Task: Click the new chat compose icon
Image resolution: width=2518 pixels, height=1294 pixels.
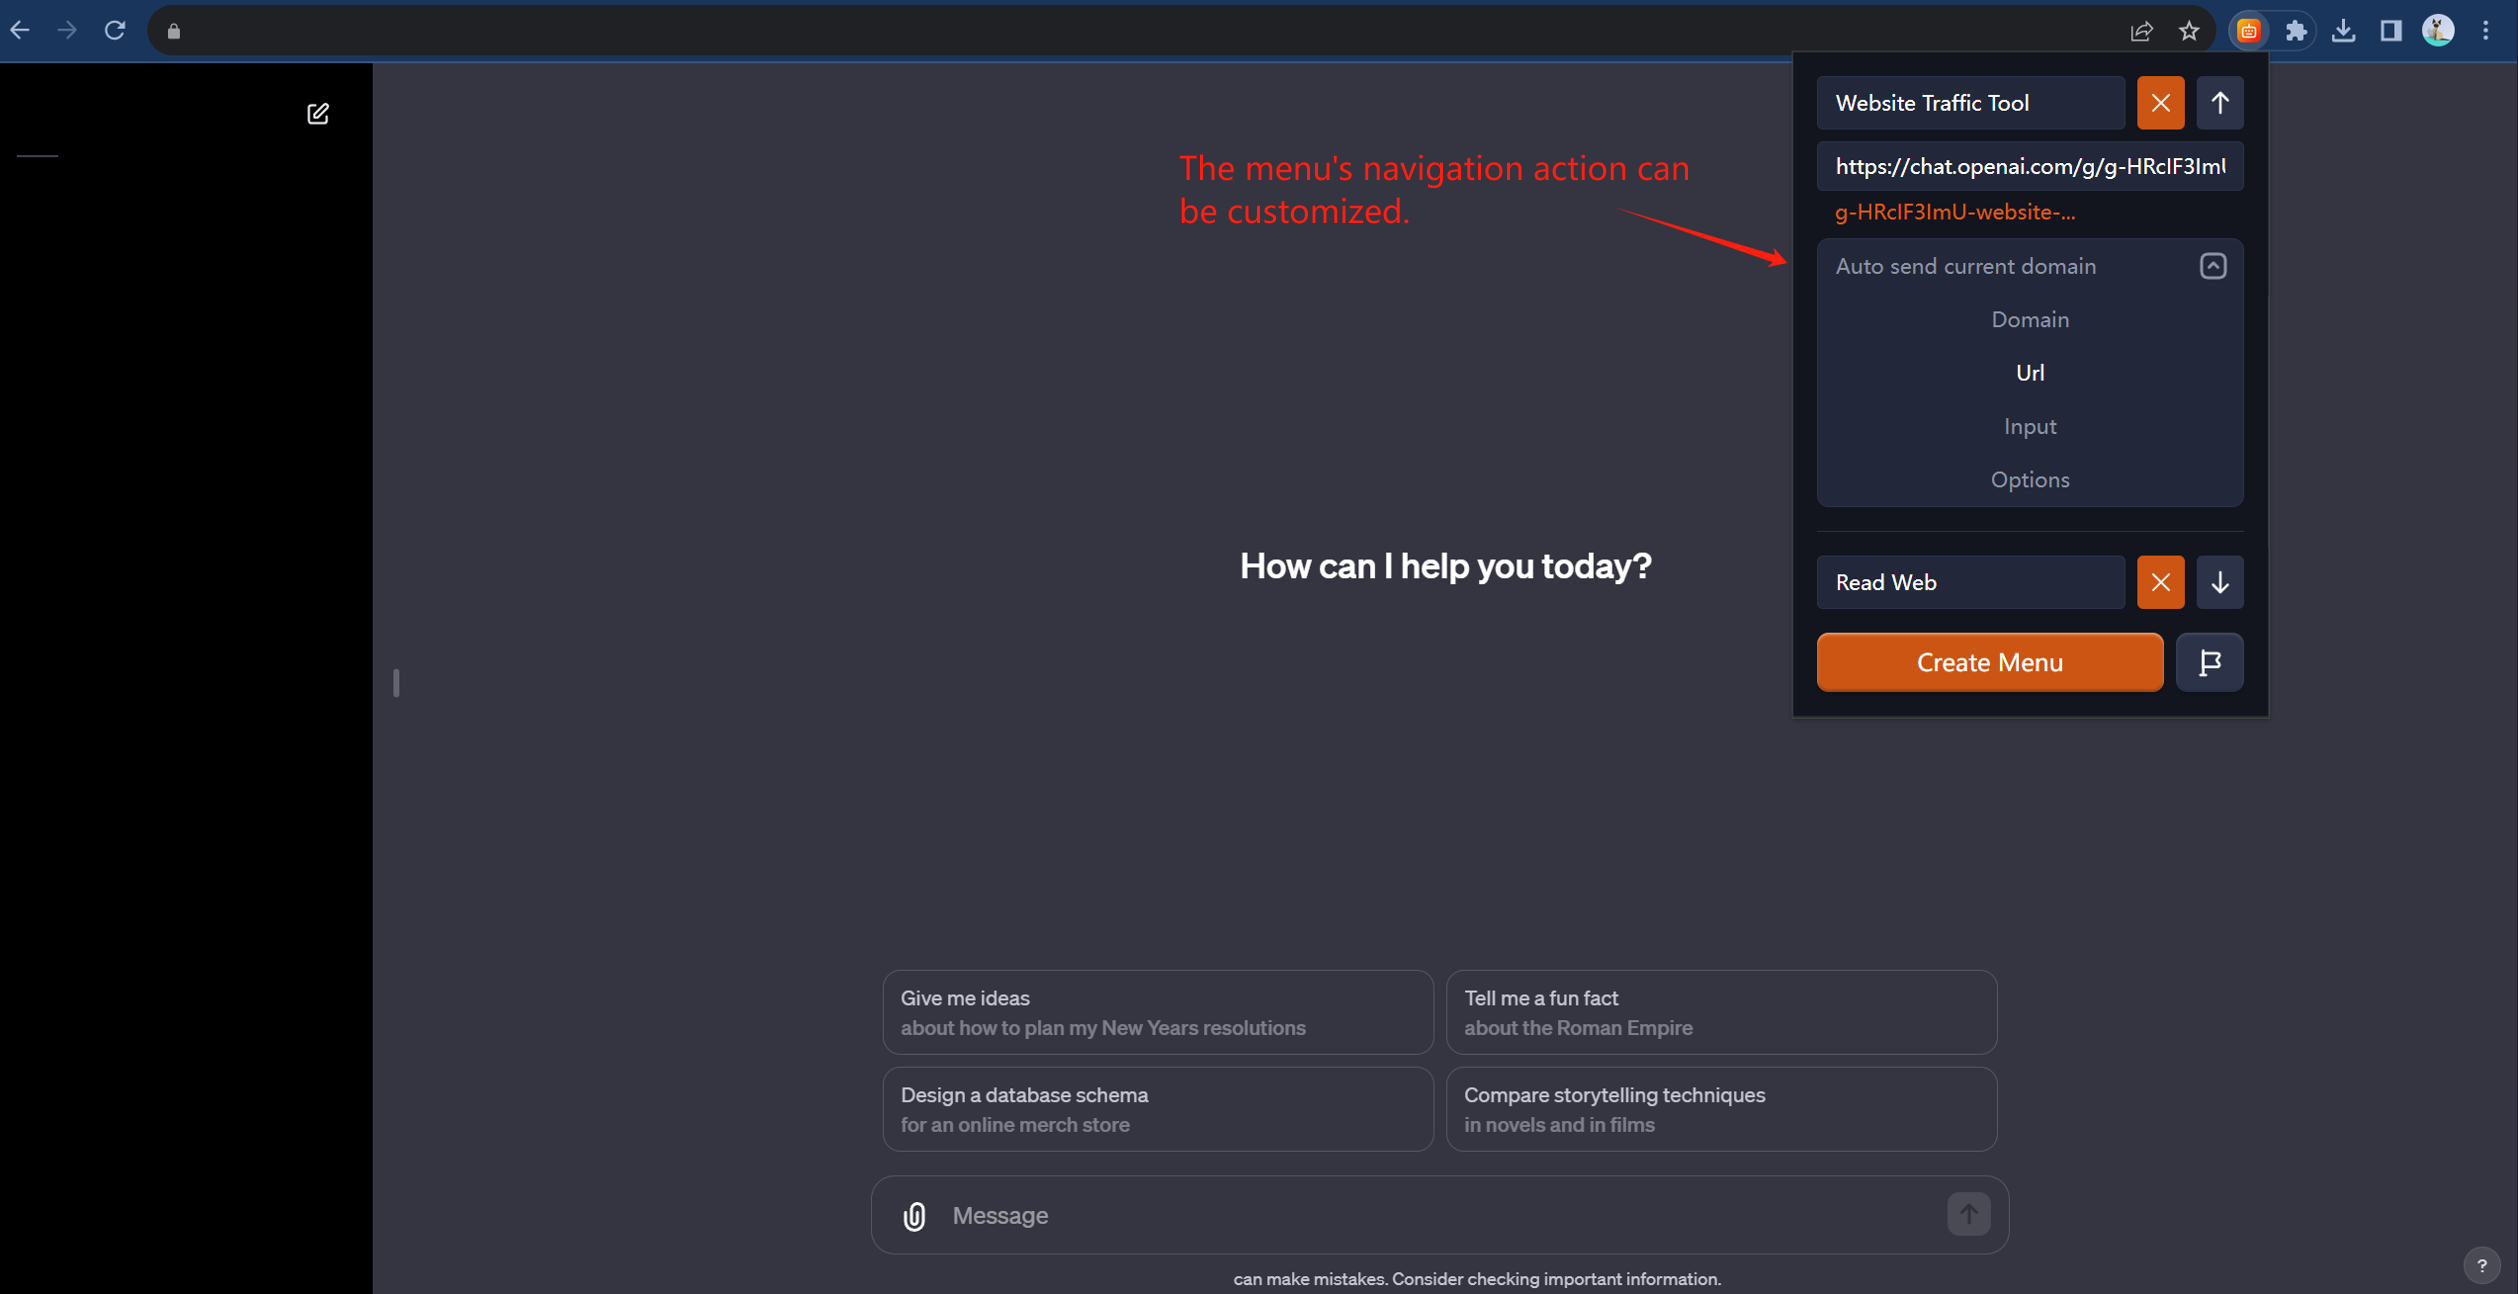Action: (317, 114)
